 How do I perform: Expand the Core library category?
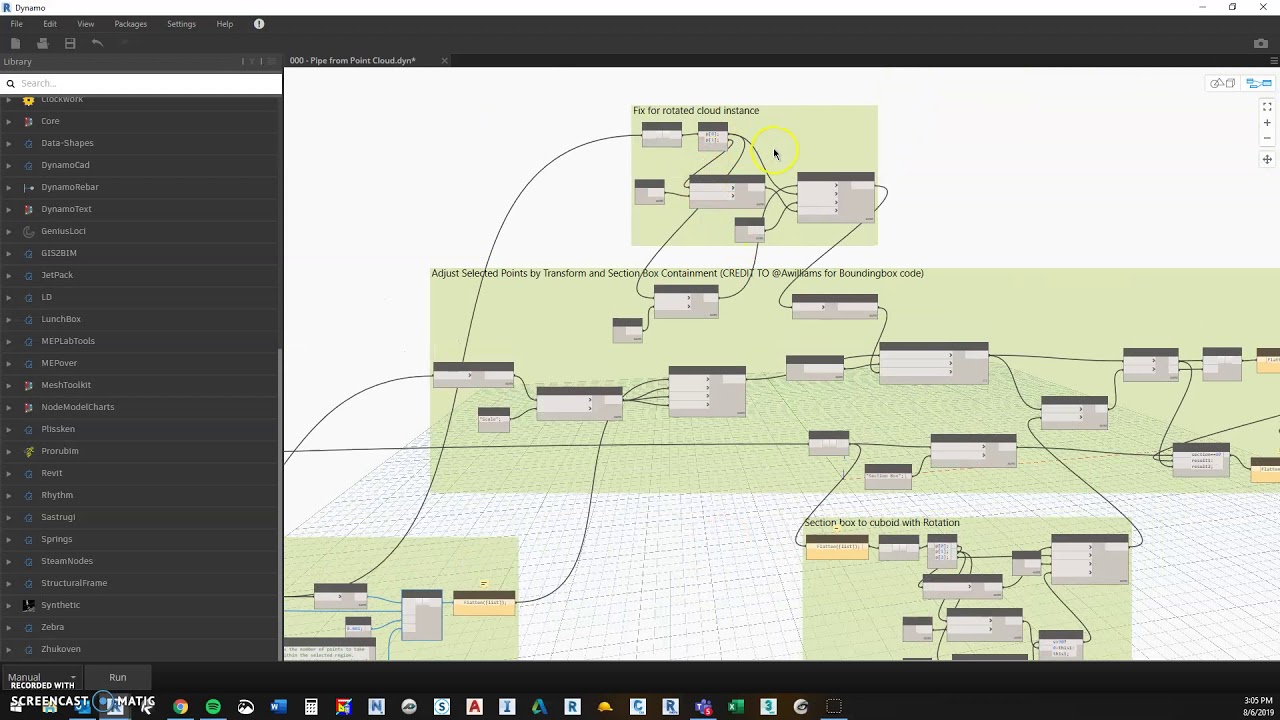click(9, 121)
